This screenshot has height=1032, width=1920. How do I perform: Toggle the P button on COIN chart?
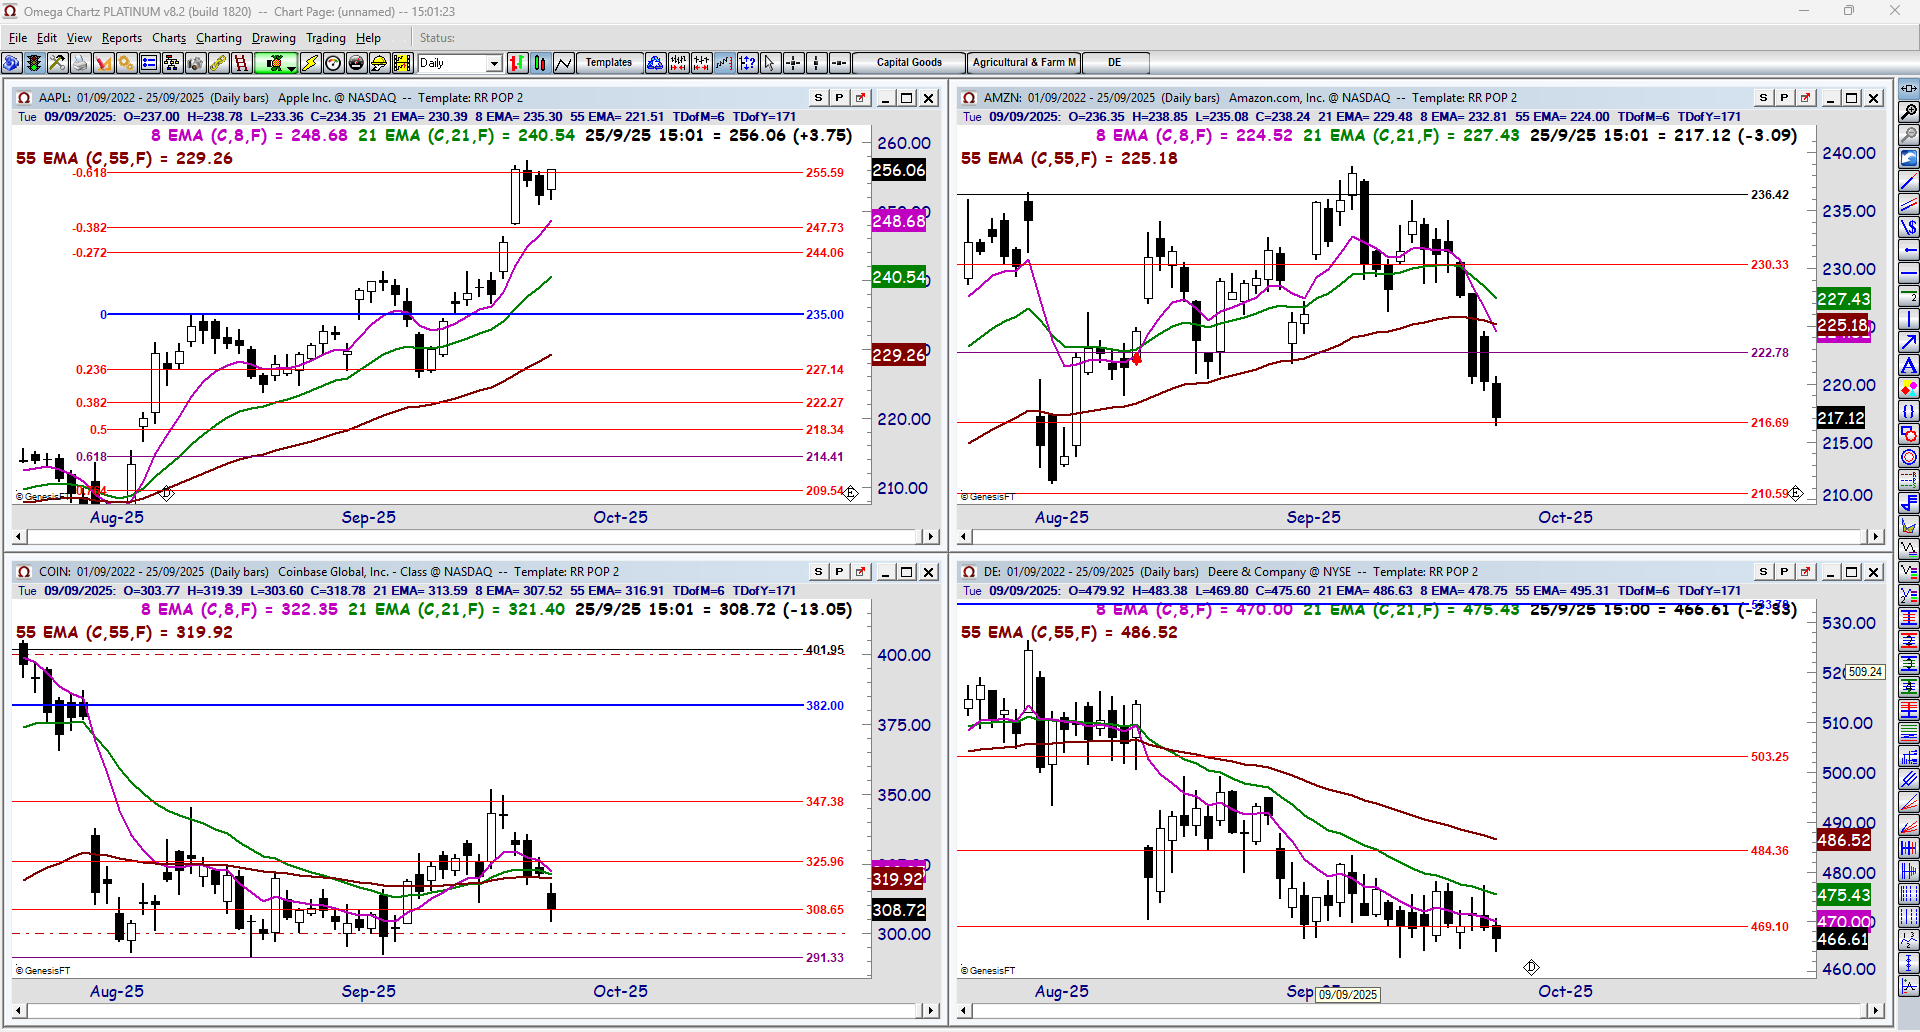click(x=839, y=572)
